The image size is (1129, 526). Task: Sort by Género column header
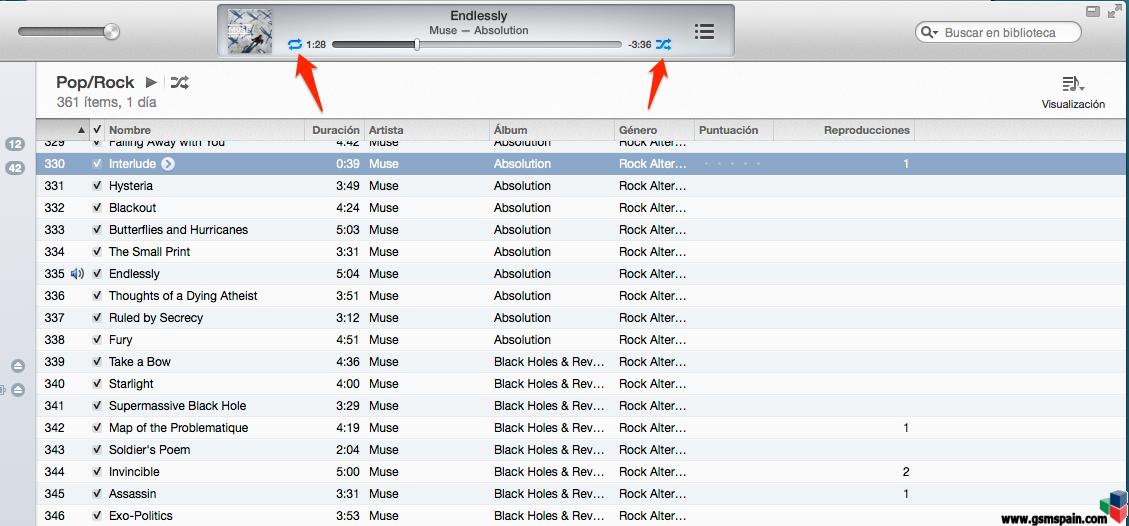click(x=655, y=130)
